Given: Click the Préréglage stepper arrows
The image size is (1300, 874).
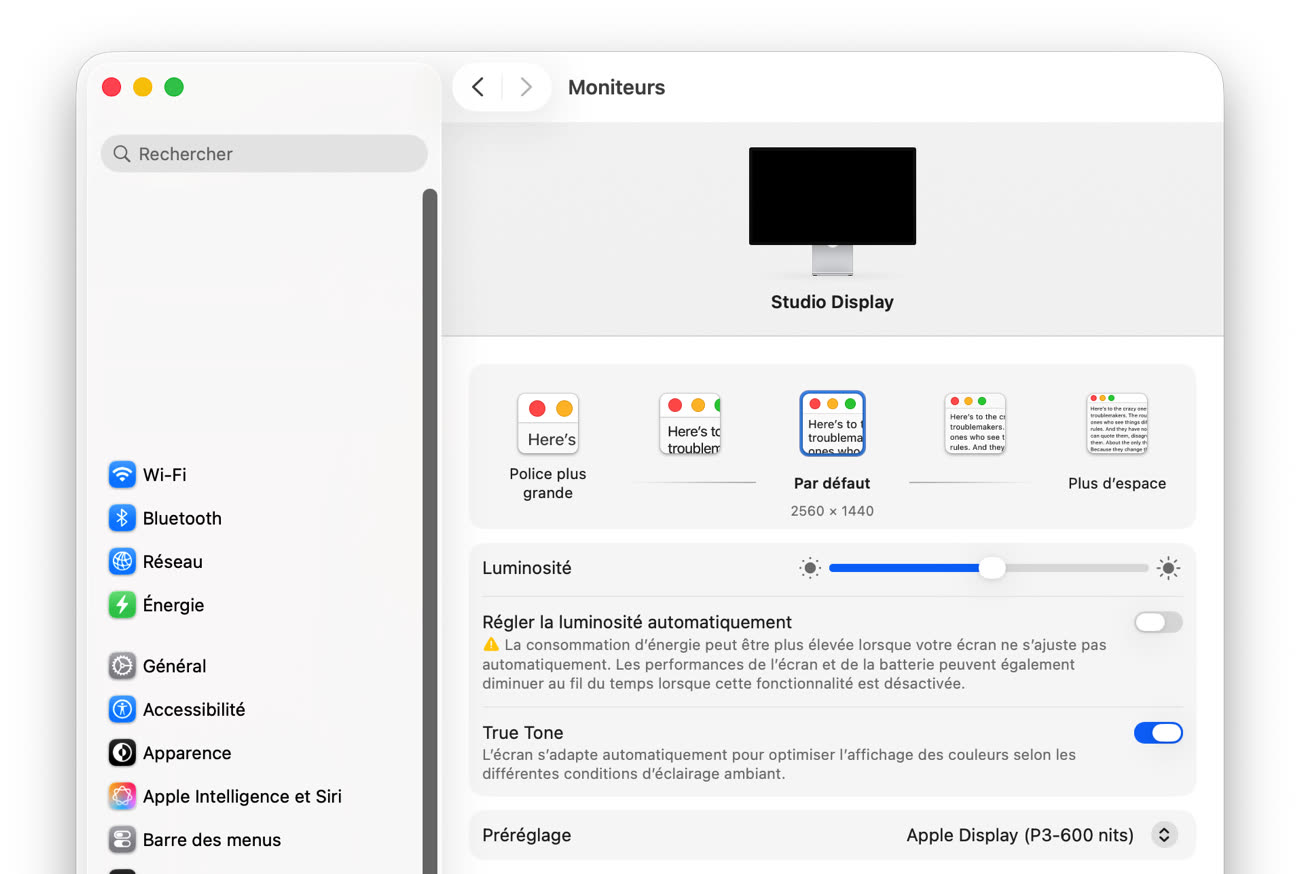Looking at the screenshot, I should [1164, 835].
